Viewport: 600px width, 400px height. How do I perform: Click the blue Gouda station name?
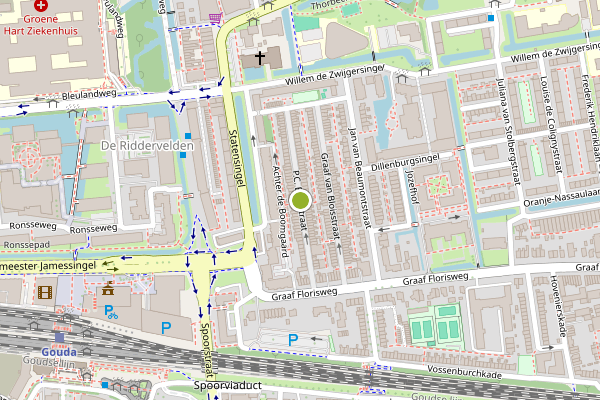click(59, 352)
